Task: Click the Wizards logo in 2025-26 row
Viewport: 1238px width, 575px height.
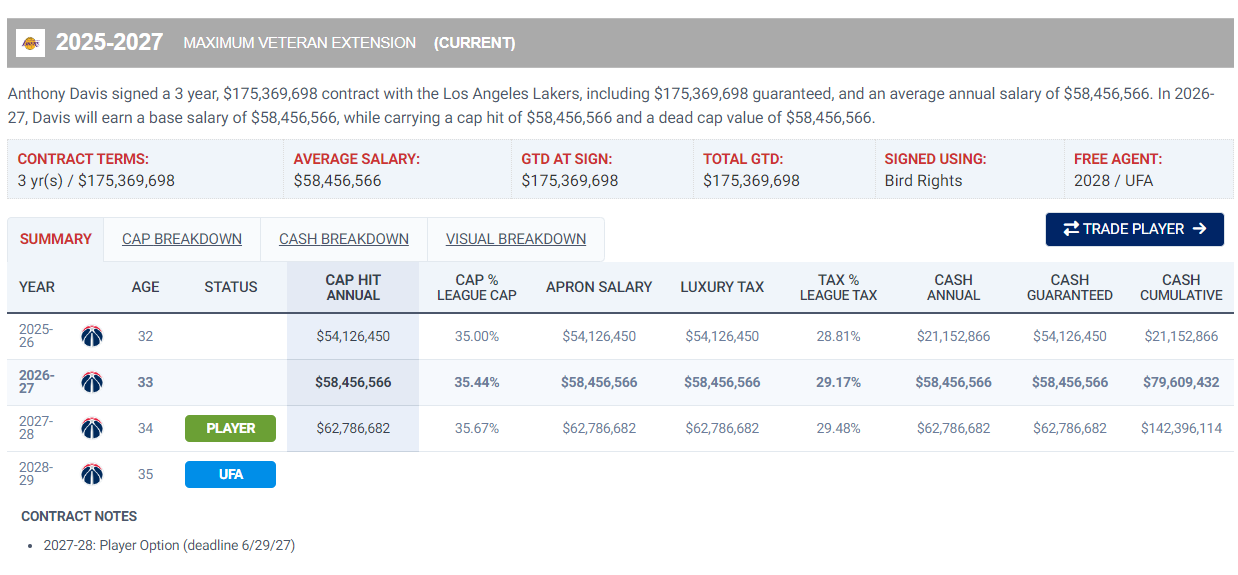Action: coord(92,336)
